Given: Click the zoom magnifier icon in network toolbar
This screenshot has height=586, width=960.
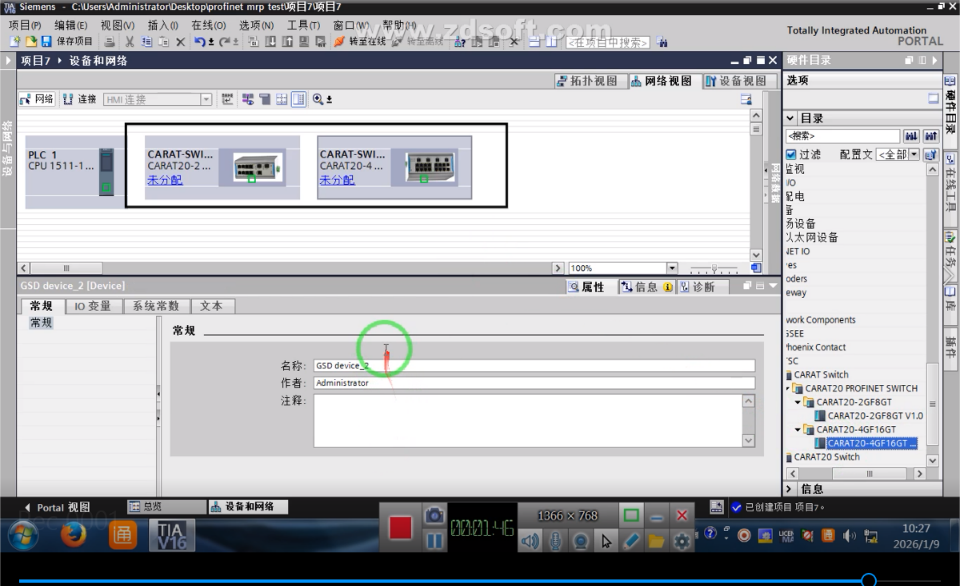Looking at the screenshot, I should 318,99.
